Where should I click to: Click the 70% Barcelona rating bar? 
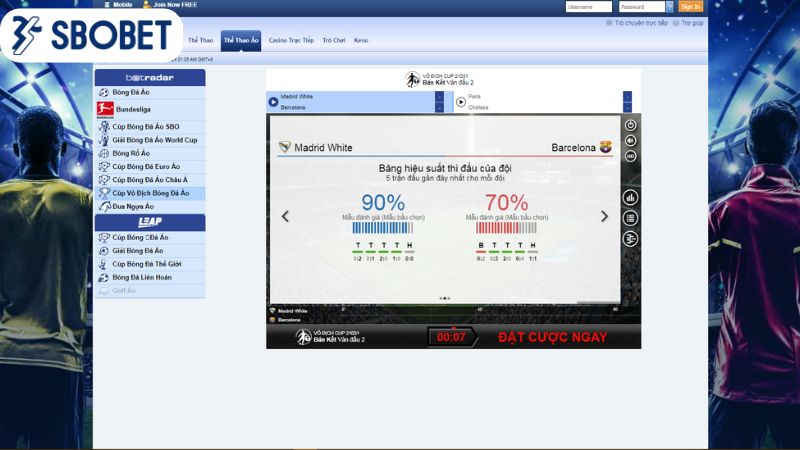point(506,228)
